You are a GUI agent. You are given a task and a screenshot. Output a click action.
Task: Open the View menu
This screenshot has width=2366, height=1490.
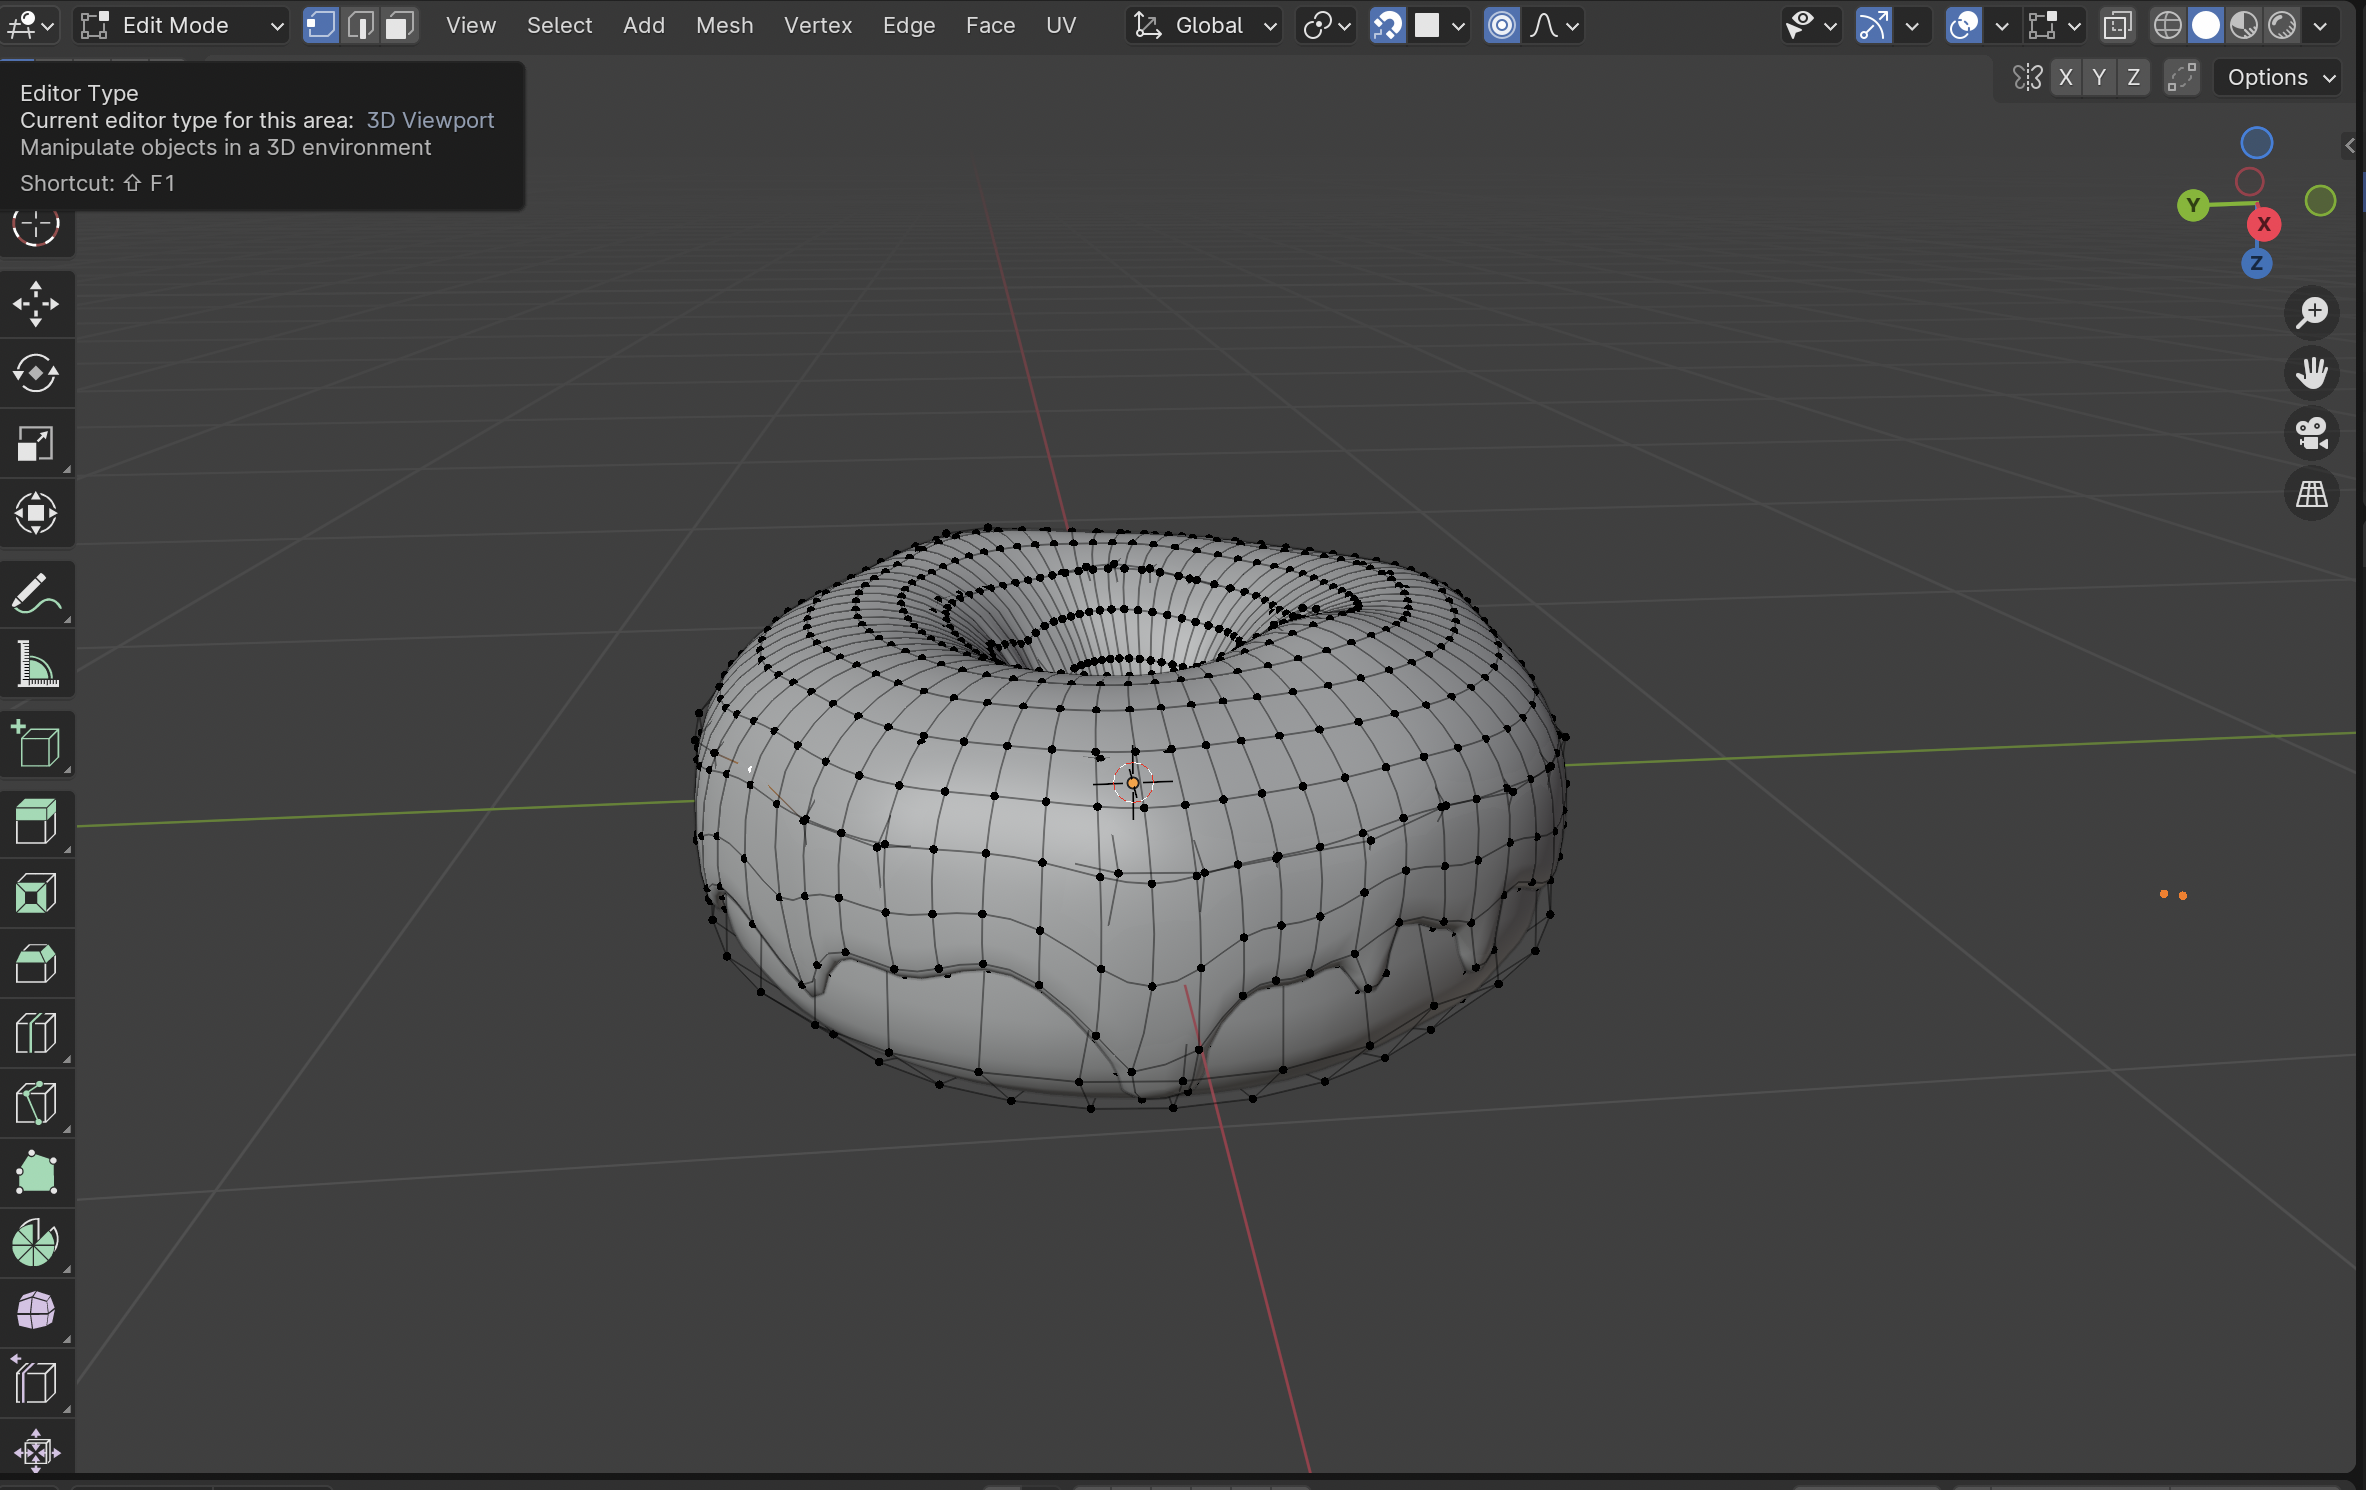pos(471,25)
